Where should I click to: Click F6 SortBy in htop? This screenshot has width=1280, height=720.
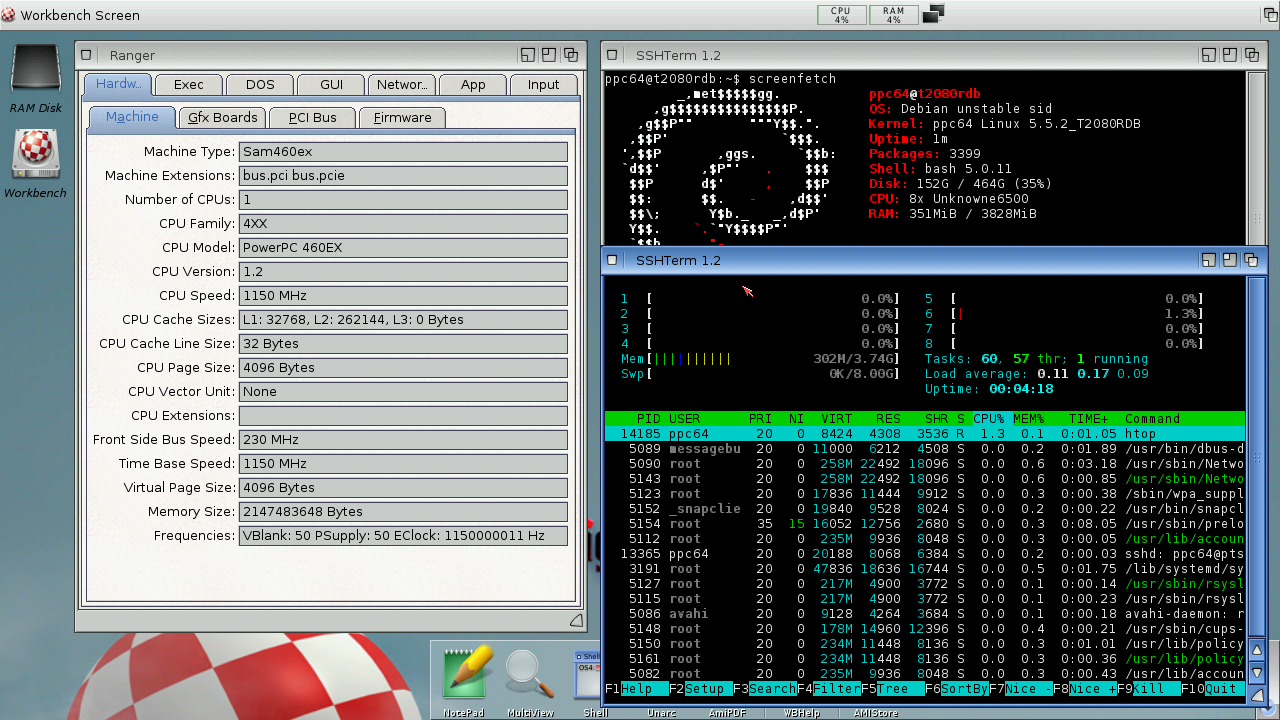[x=956, y=689]
